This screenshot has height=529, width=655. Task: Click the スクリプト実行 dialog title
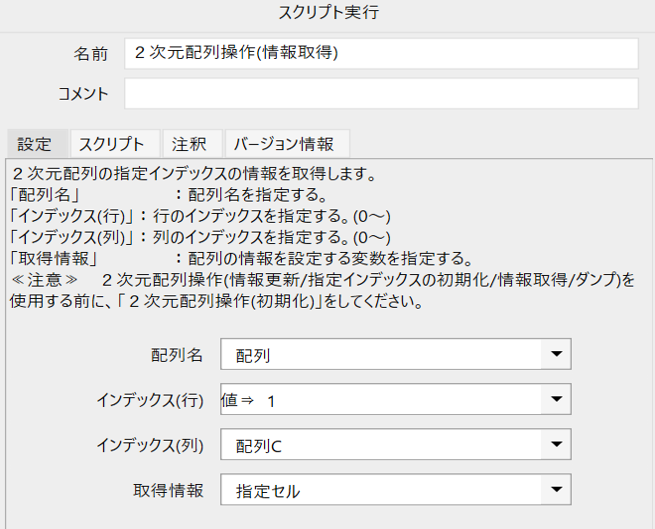[x=329, y=12]
